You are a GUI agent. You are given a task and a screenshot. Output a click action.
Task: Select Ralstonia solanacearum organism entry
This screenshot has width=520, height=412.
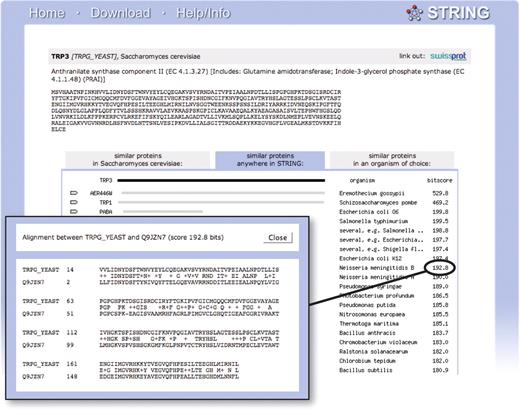point(373,352)
